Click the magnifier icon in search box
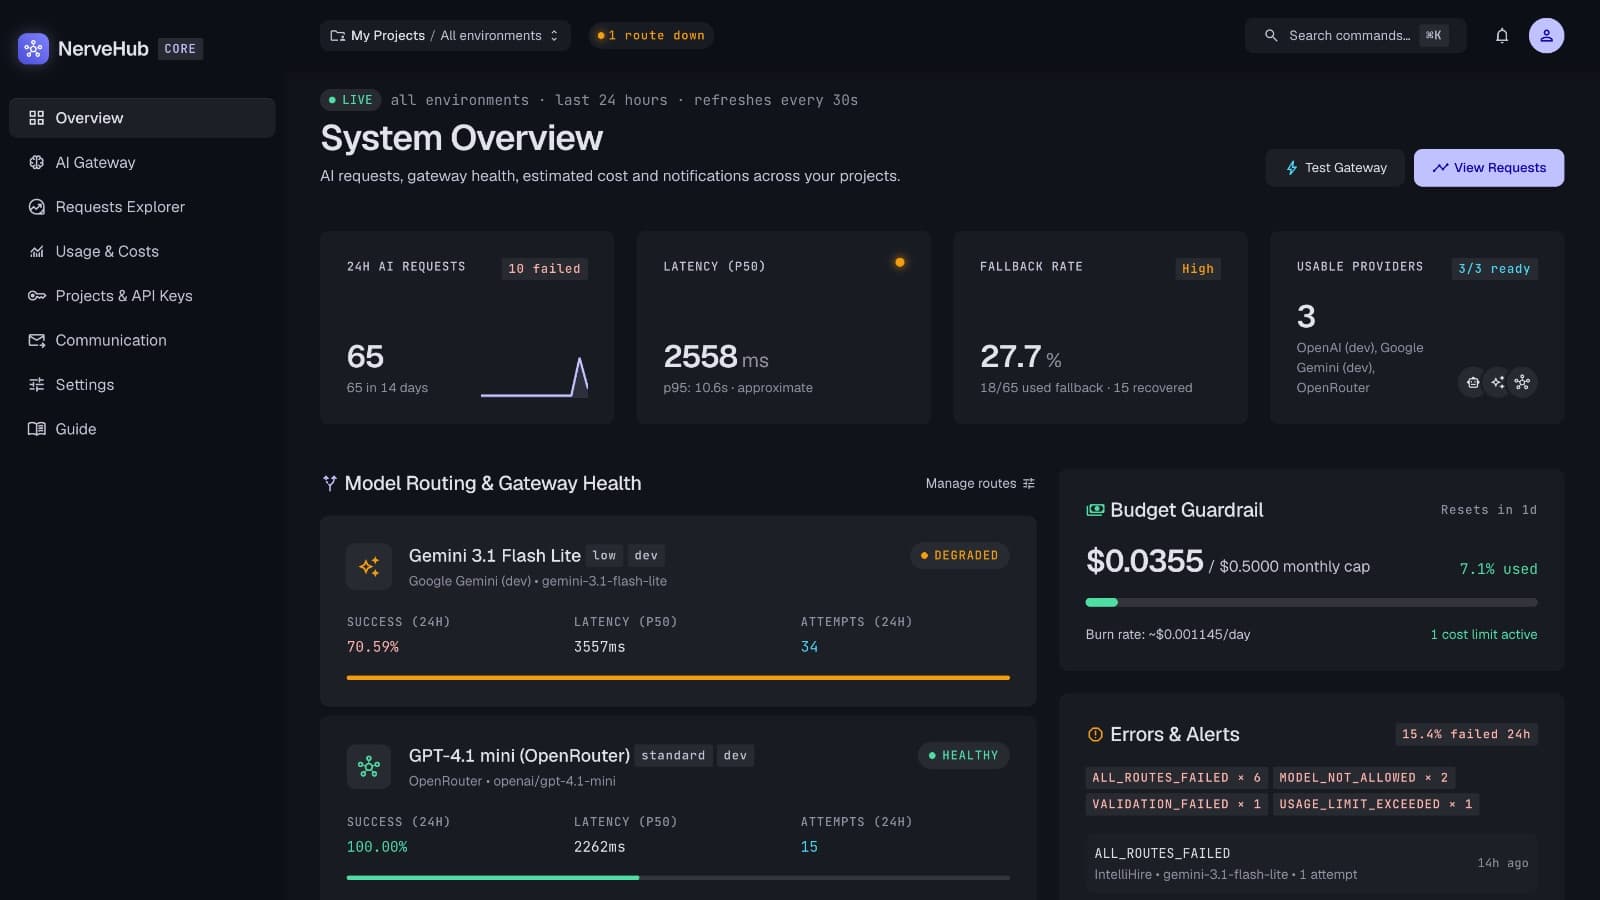 1270,35
